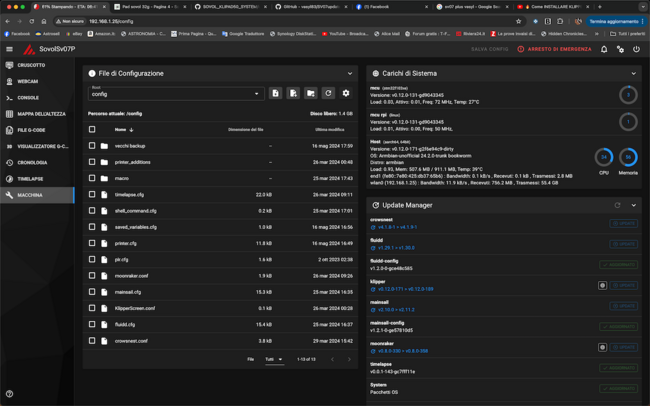The width and height of the screenshot is (650, 406).
Task: Open Cronologia in the sidebar
Action: click(x=32, y=162)
